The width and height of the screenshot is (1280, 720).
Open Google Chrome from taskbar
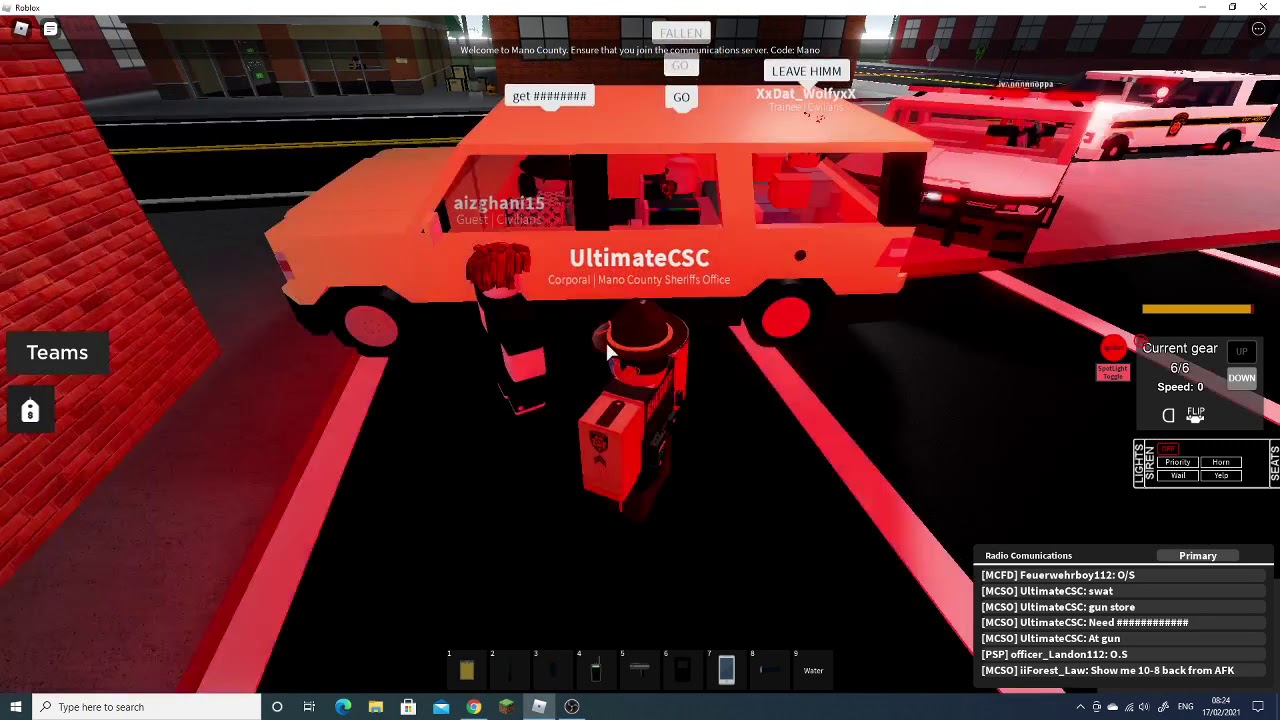click(x=474, y=707)
